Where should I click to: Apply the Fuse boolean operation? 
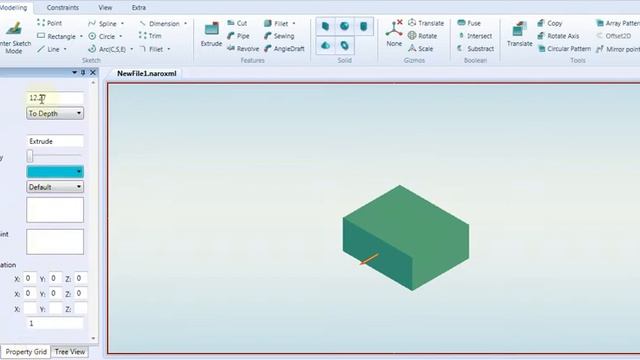(469, 23)
